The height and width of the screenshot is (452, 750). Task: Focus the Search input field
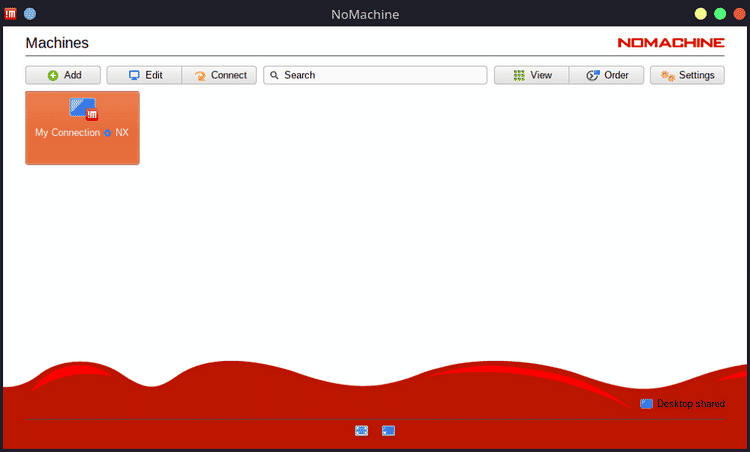(375, 75)
